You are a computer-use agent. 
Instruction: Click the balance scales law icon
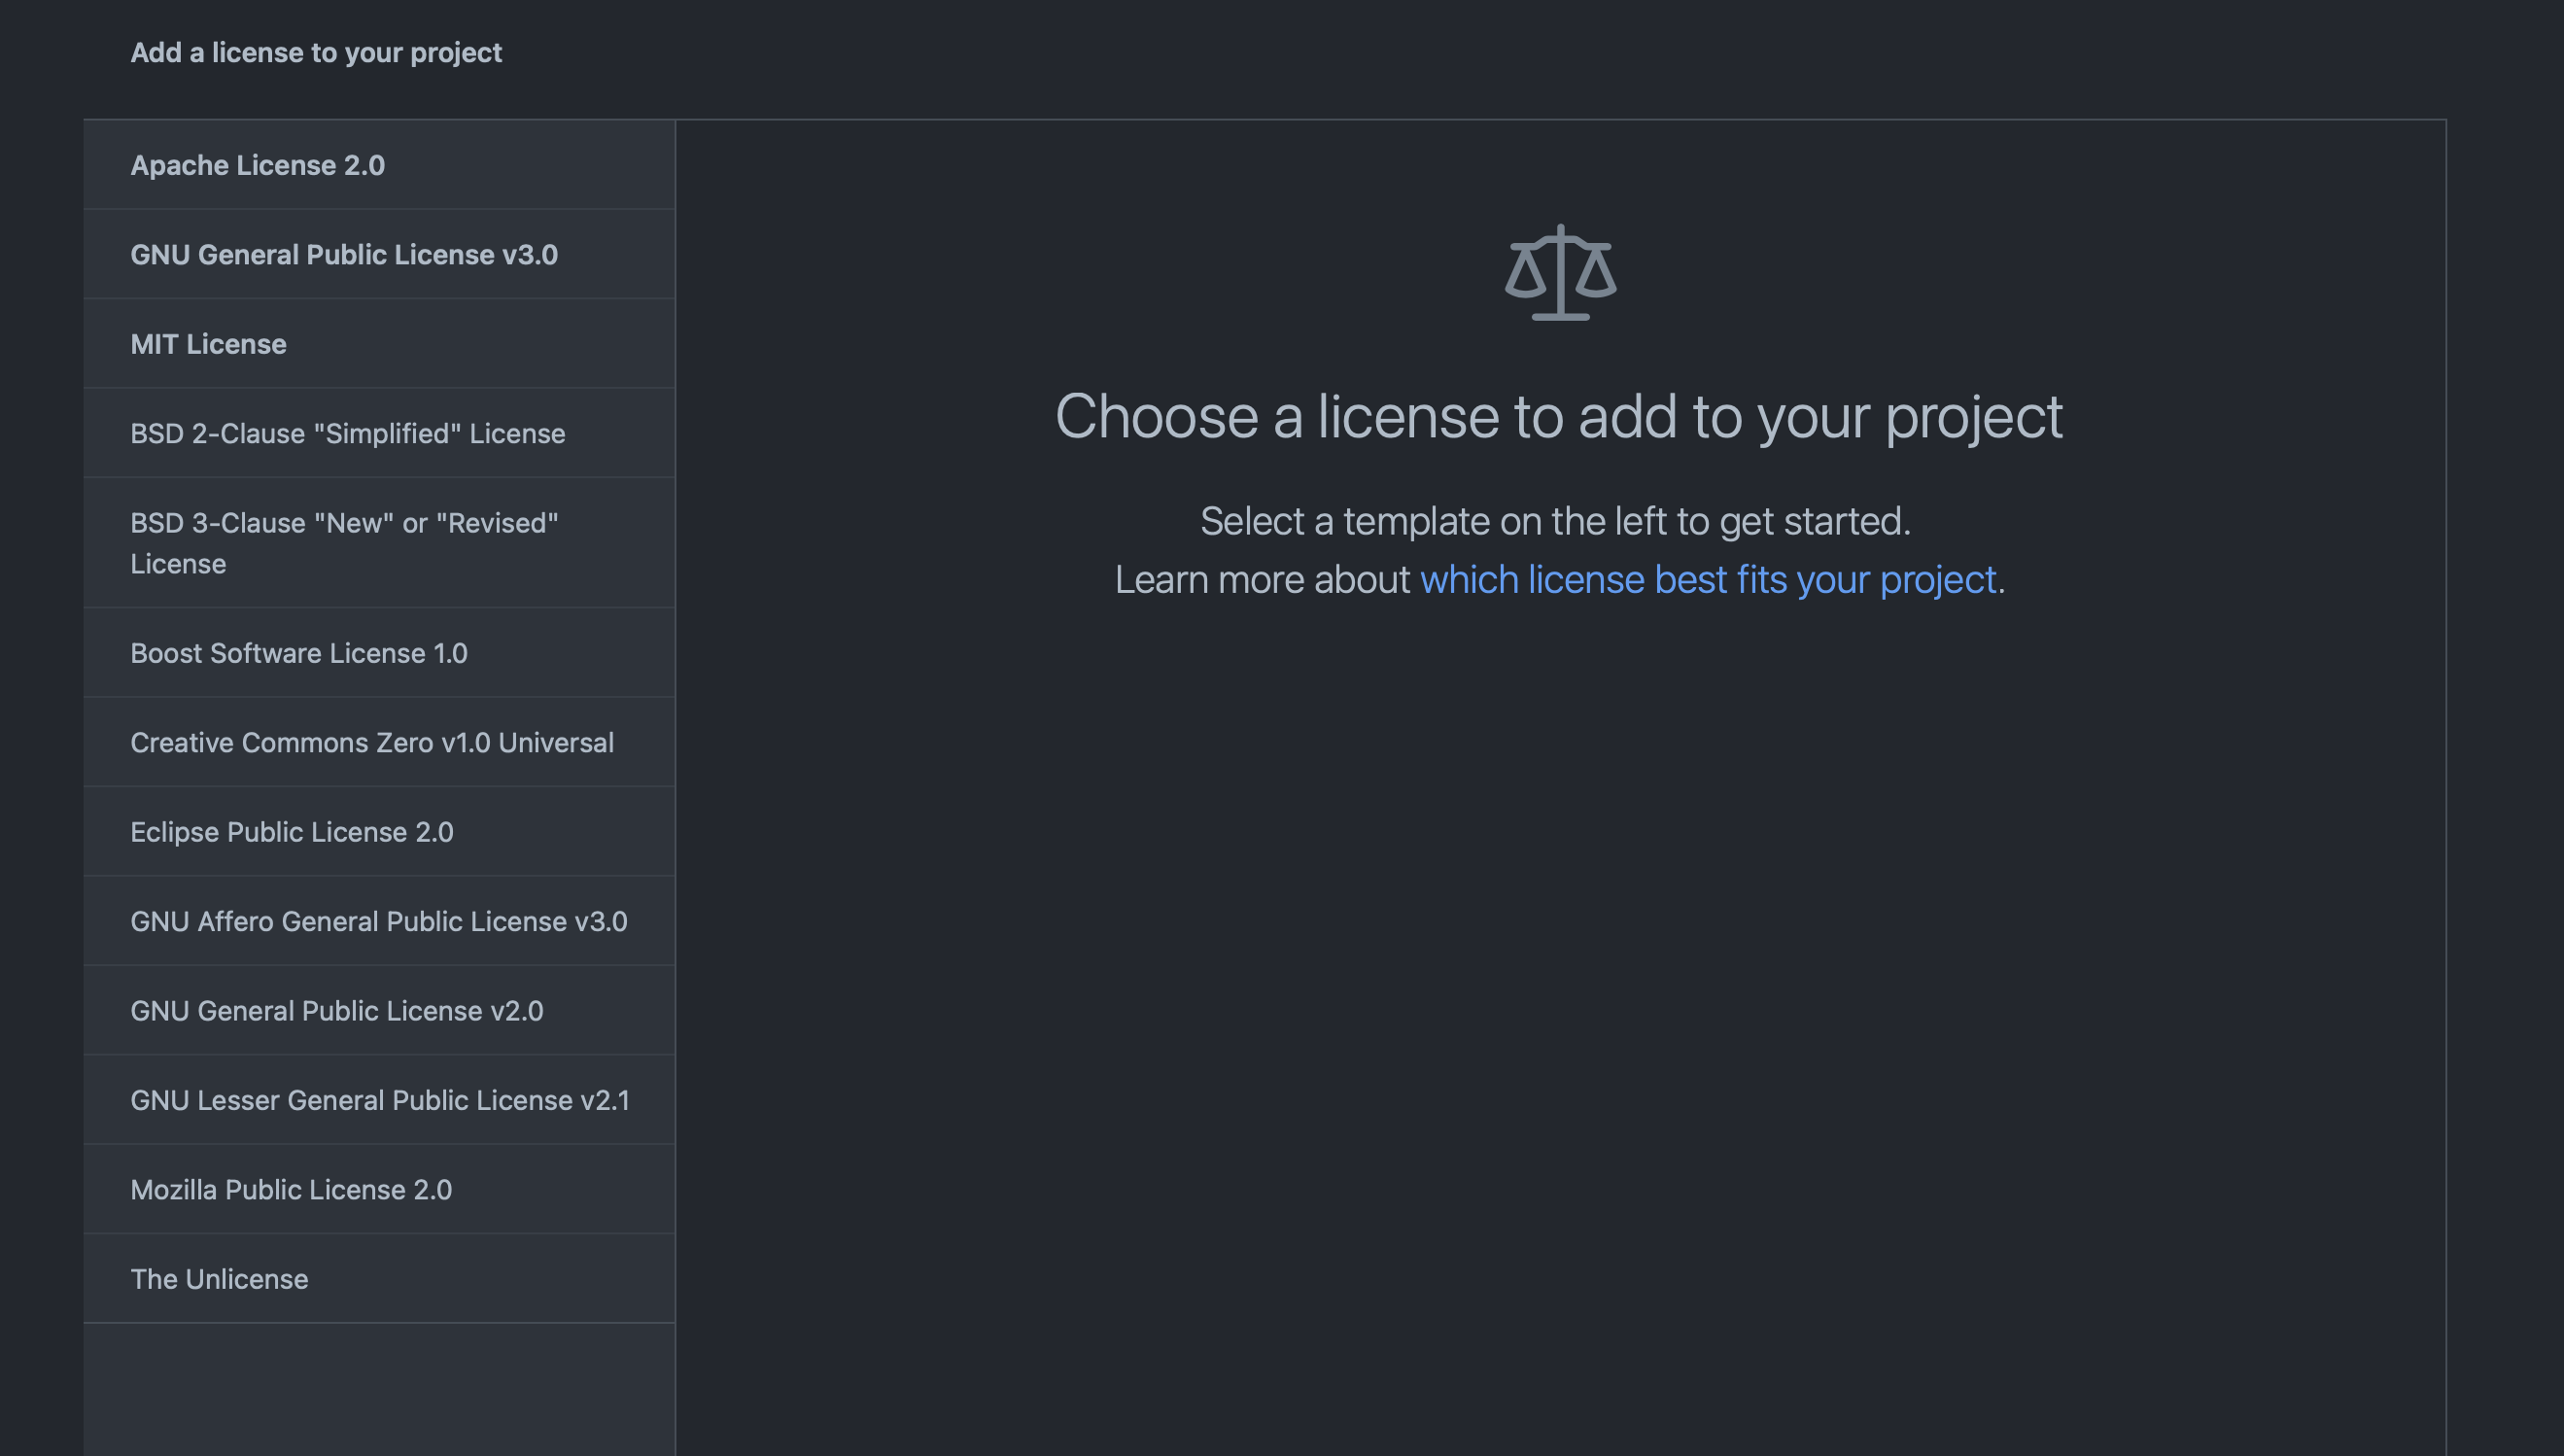pos(1560,272)
